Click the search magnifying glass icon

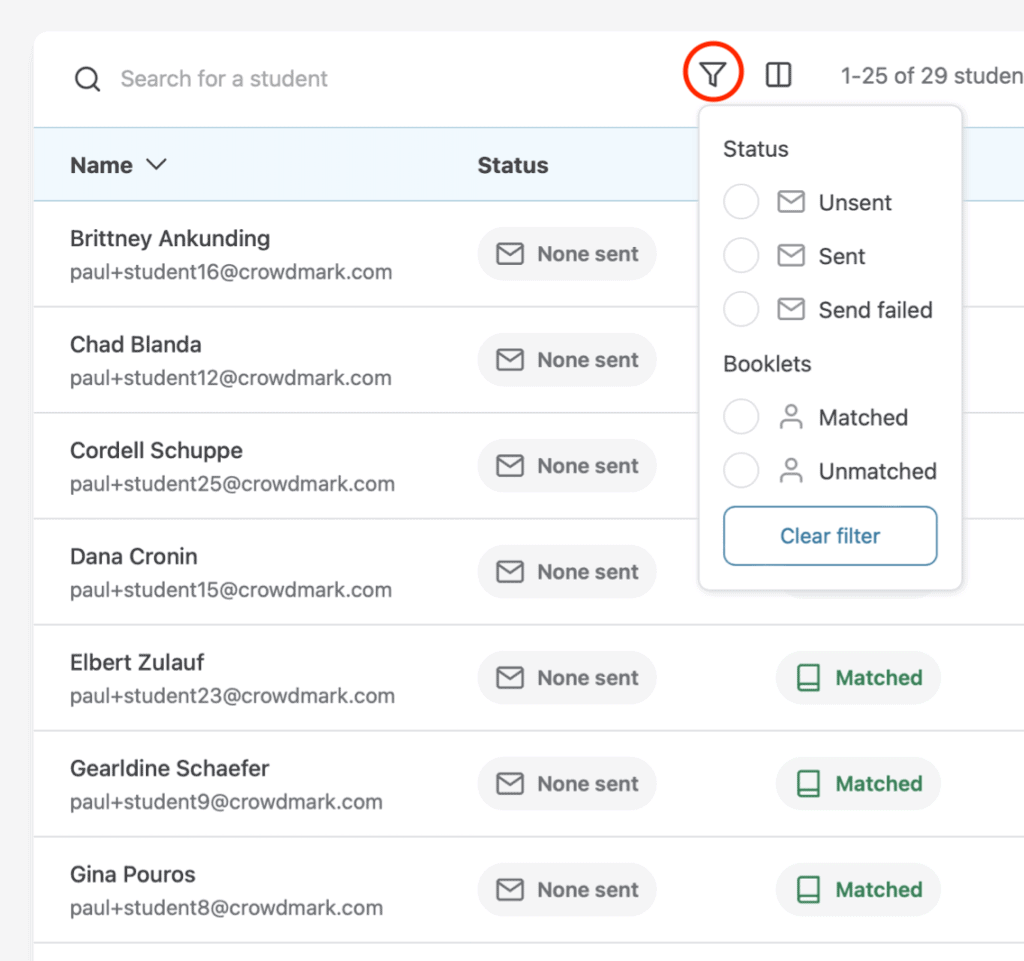pyautogui.click(x=87, y=78)
